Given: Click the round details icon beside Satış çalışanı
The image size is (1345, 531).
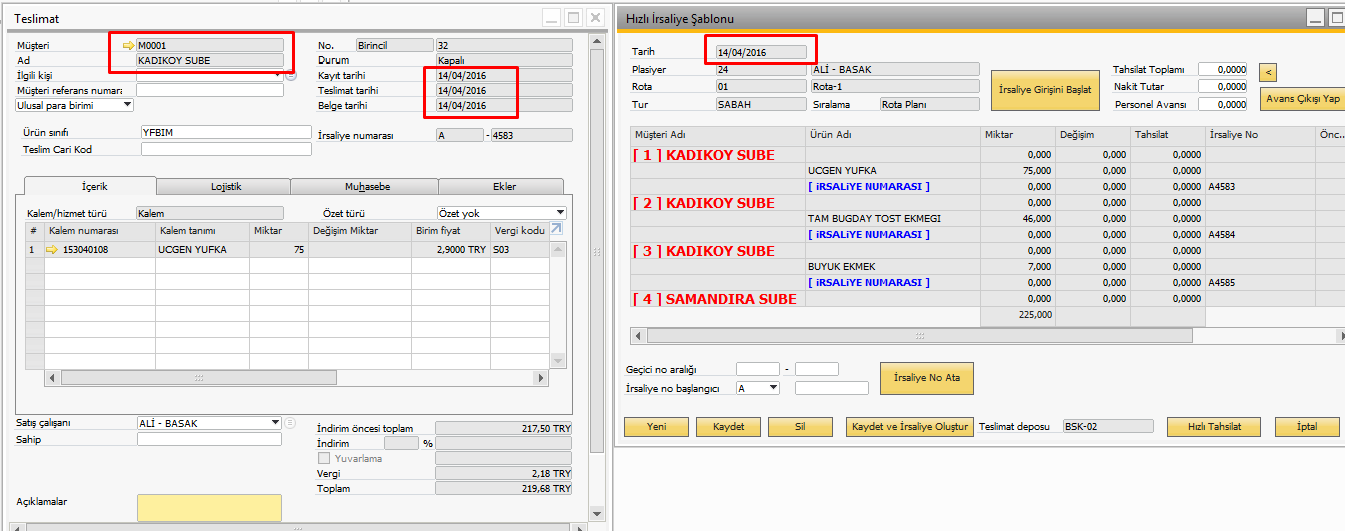Looking at the screenshot, I should pyautogui.click(x=291, y=423).
